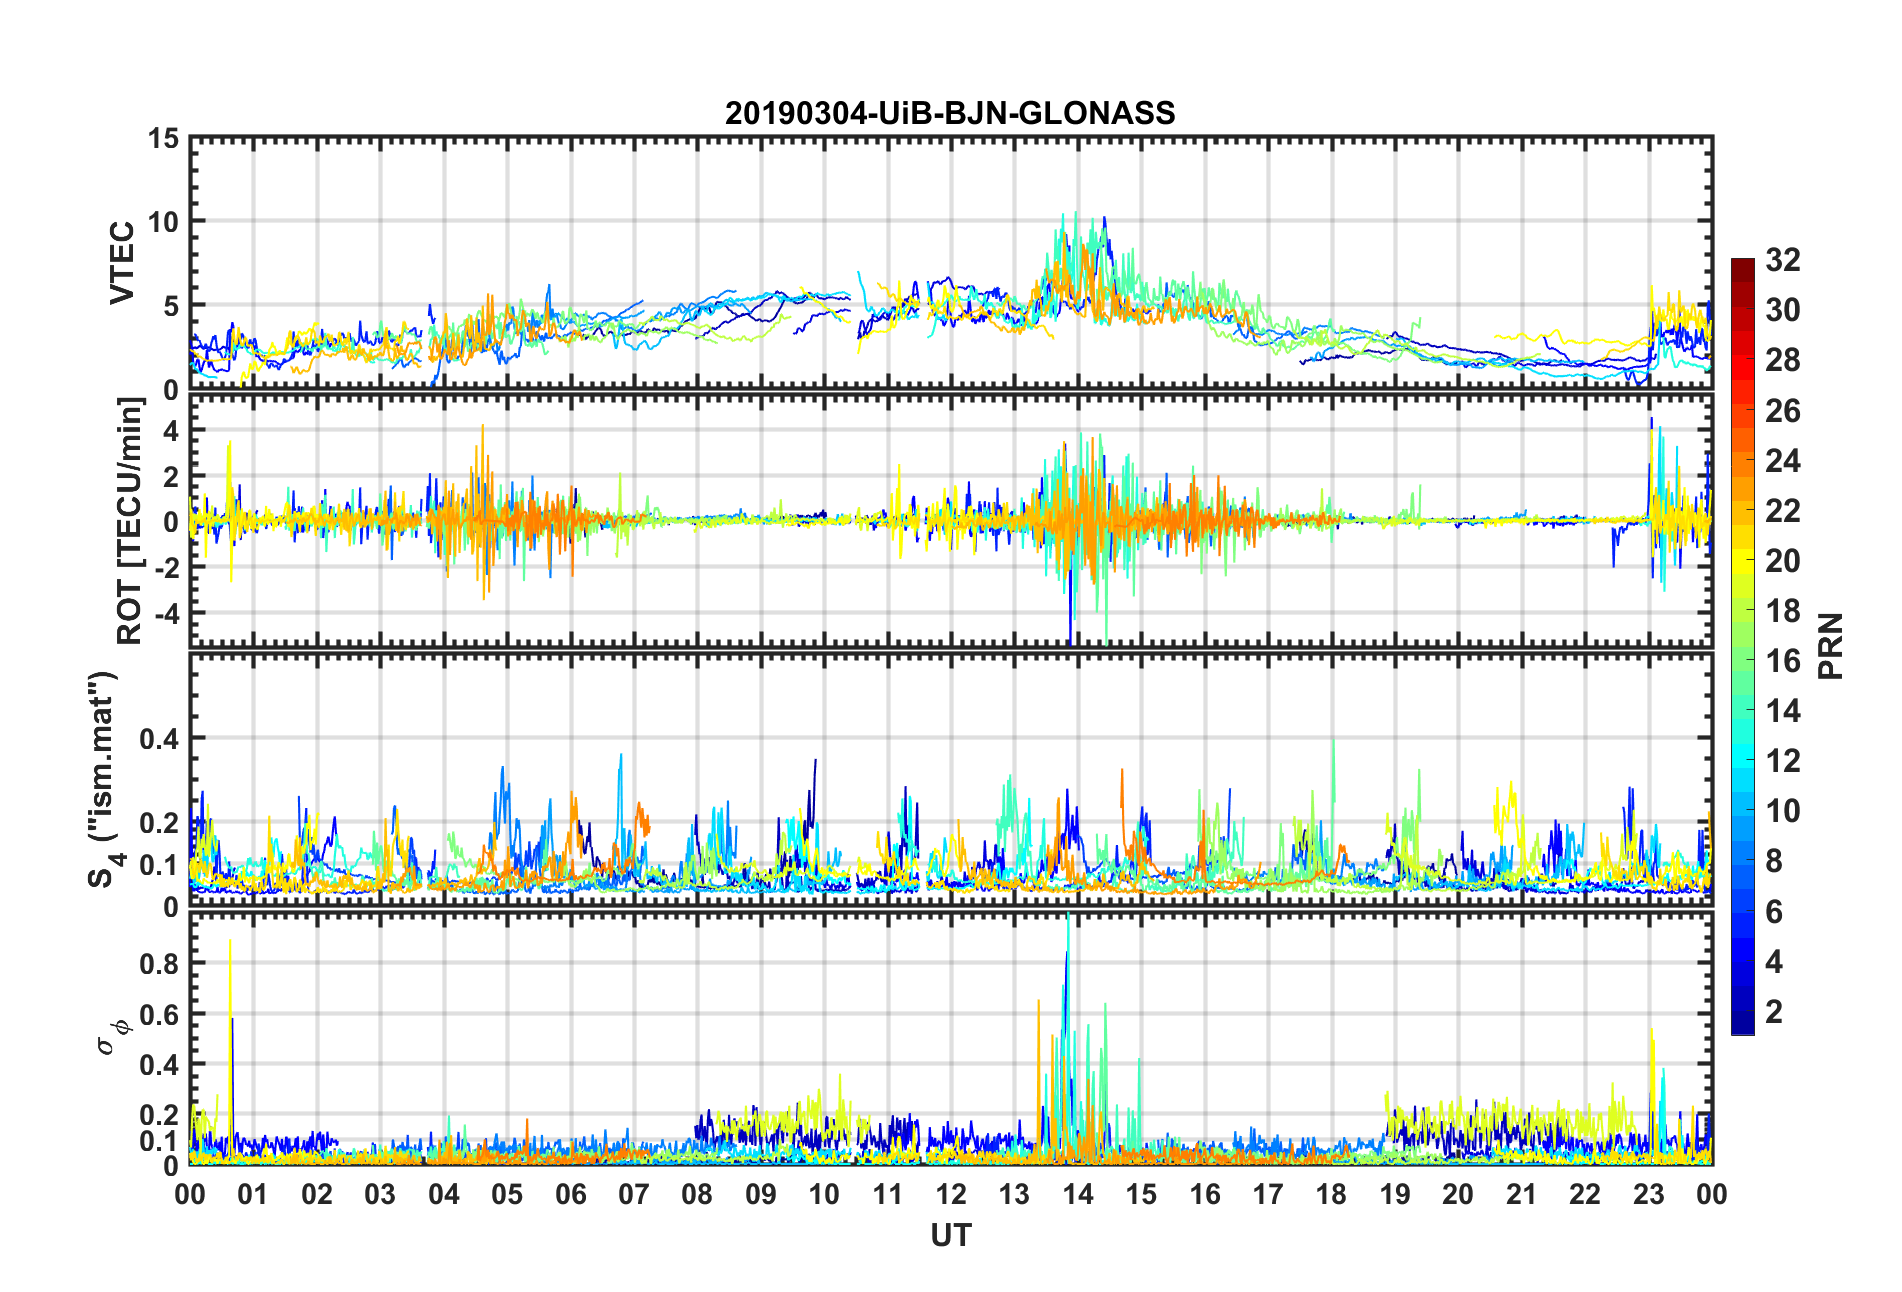Click the plot title 20190304-UiB-BJN-GLONASS
Image resolution: width=1902 pixels, height=1292 pixels.
tap(950, 113)
